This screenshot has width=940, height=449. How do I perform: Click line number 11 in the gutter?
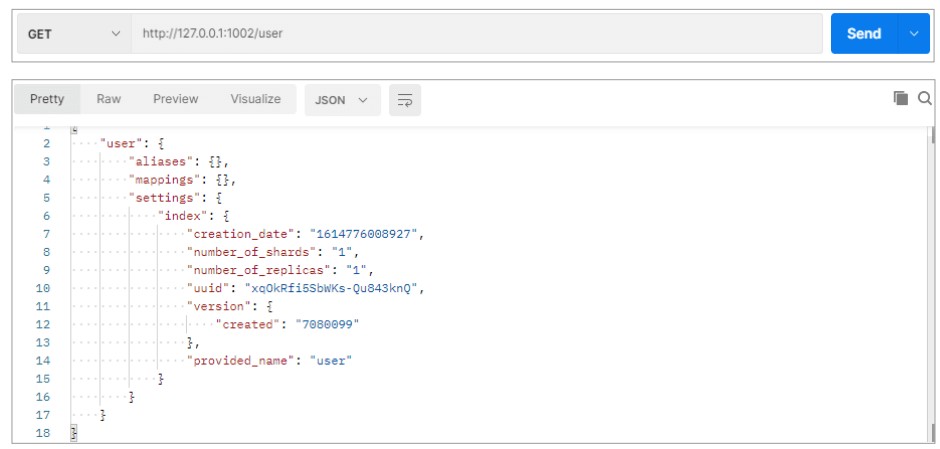[42, 306]
